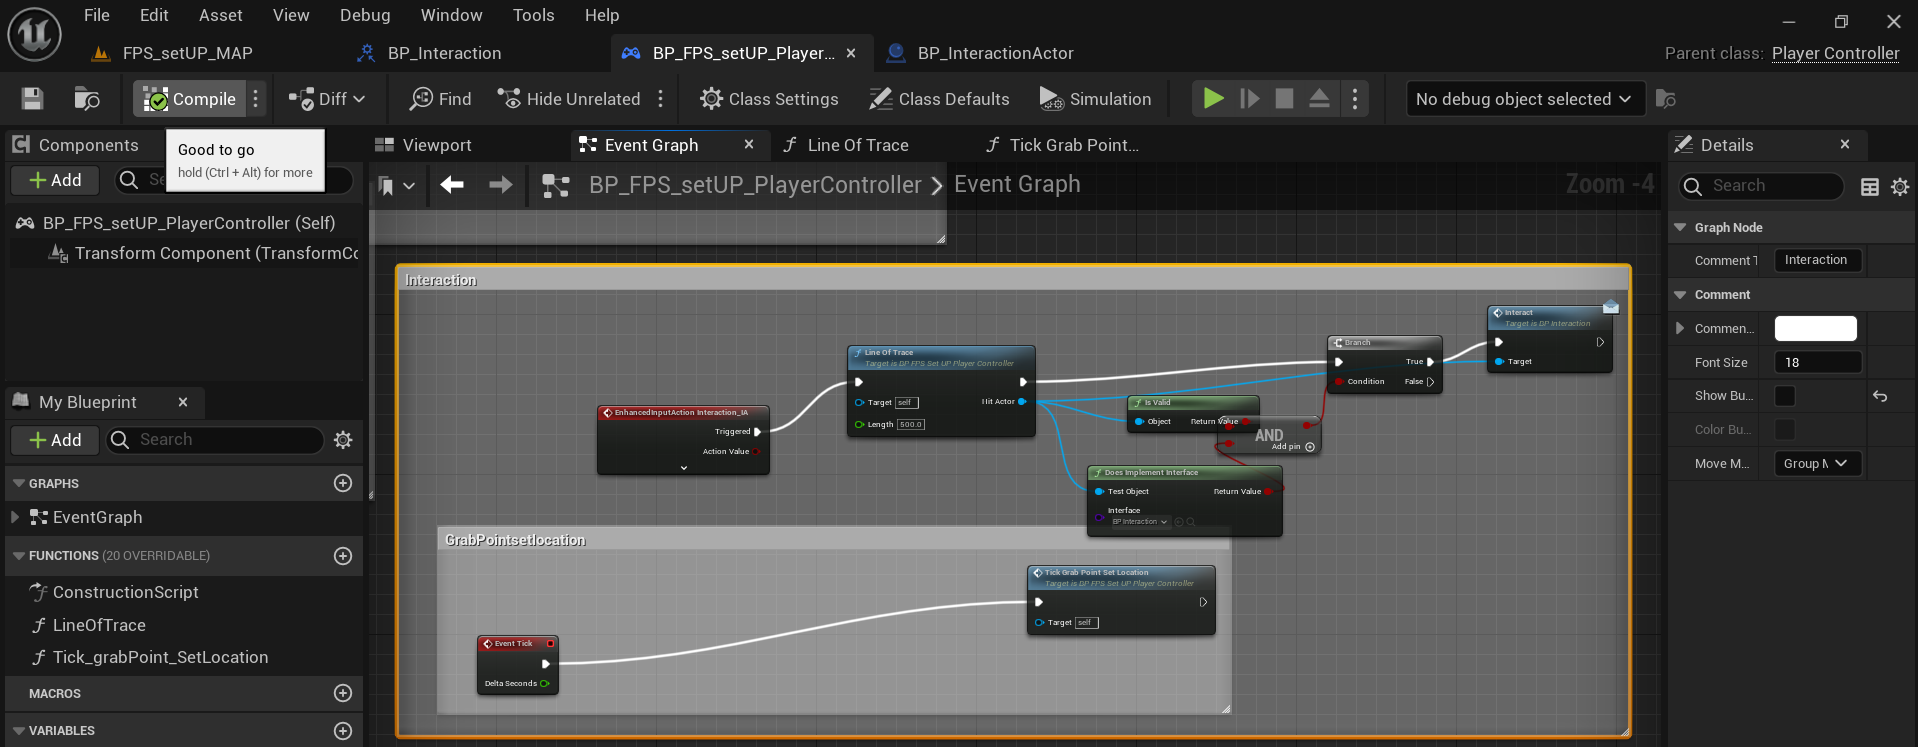The image size is (1918, 747).
Task: Toggle Show Bubble checkbox
Action: [1784, 396]
